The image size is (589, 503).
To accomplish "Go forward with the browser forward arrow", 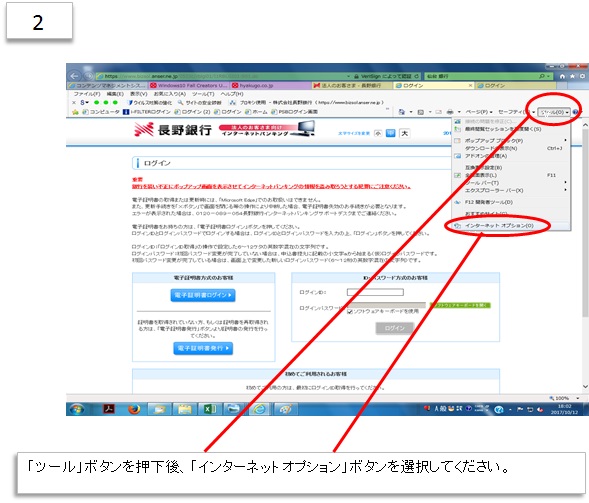I will 88,76.
